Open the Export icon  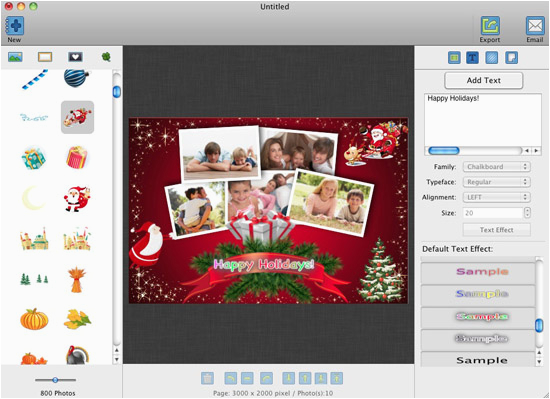click(x=490, y=26)
